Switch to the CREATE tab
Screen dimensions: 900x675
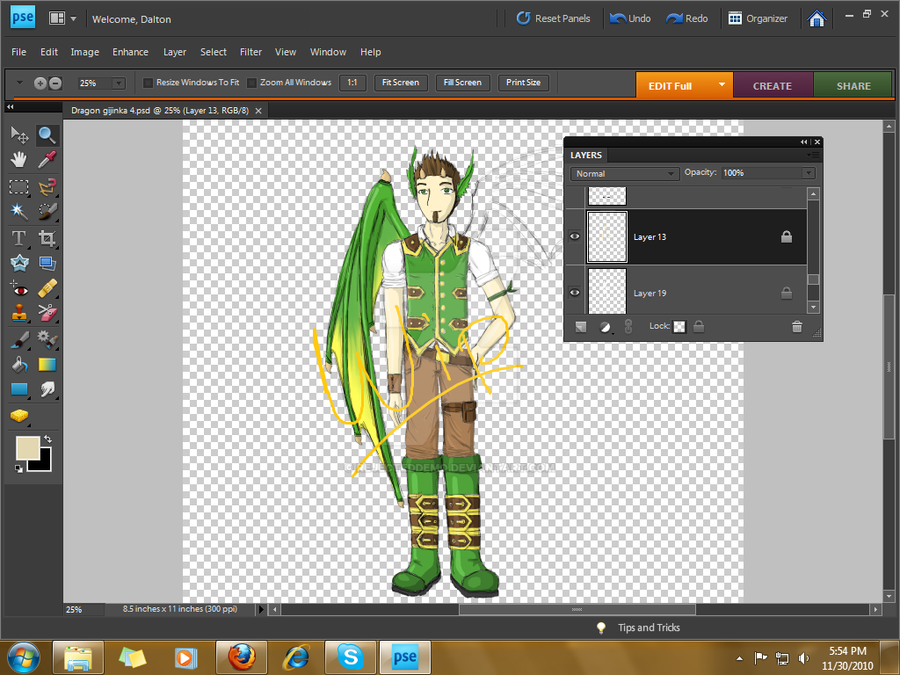(x=773, y=86)
